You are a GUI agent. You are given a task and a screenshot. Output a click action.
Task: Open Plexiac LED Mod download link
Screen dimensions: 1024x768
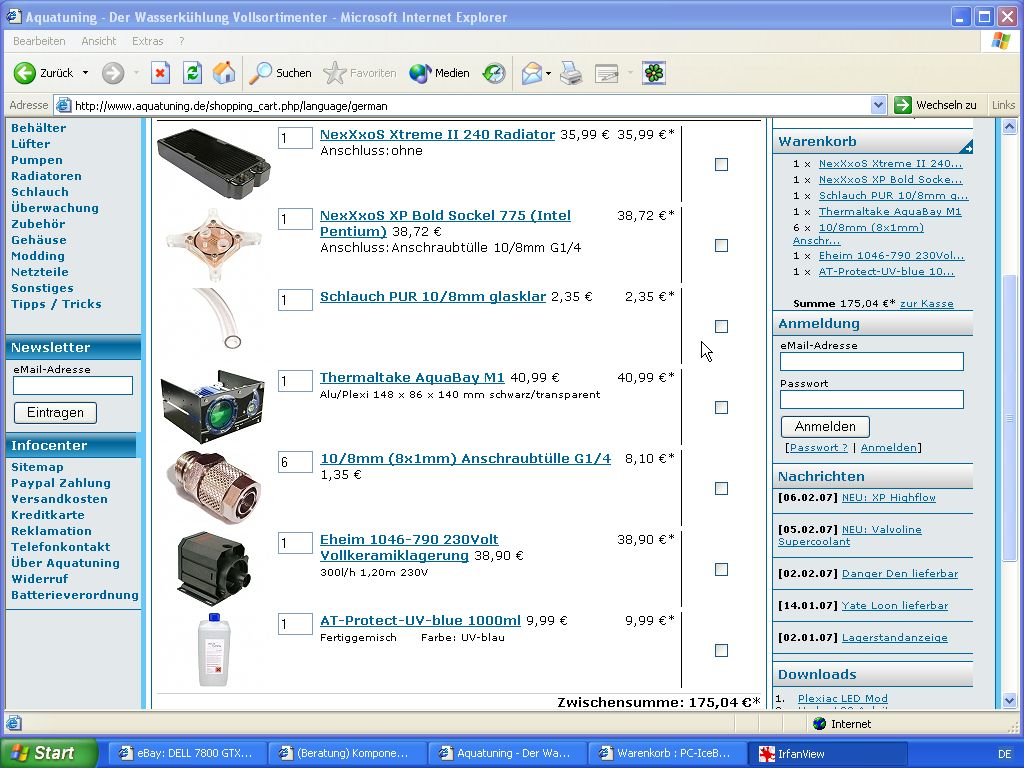(842, 699)
